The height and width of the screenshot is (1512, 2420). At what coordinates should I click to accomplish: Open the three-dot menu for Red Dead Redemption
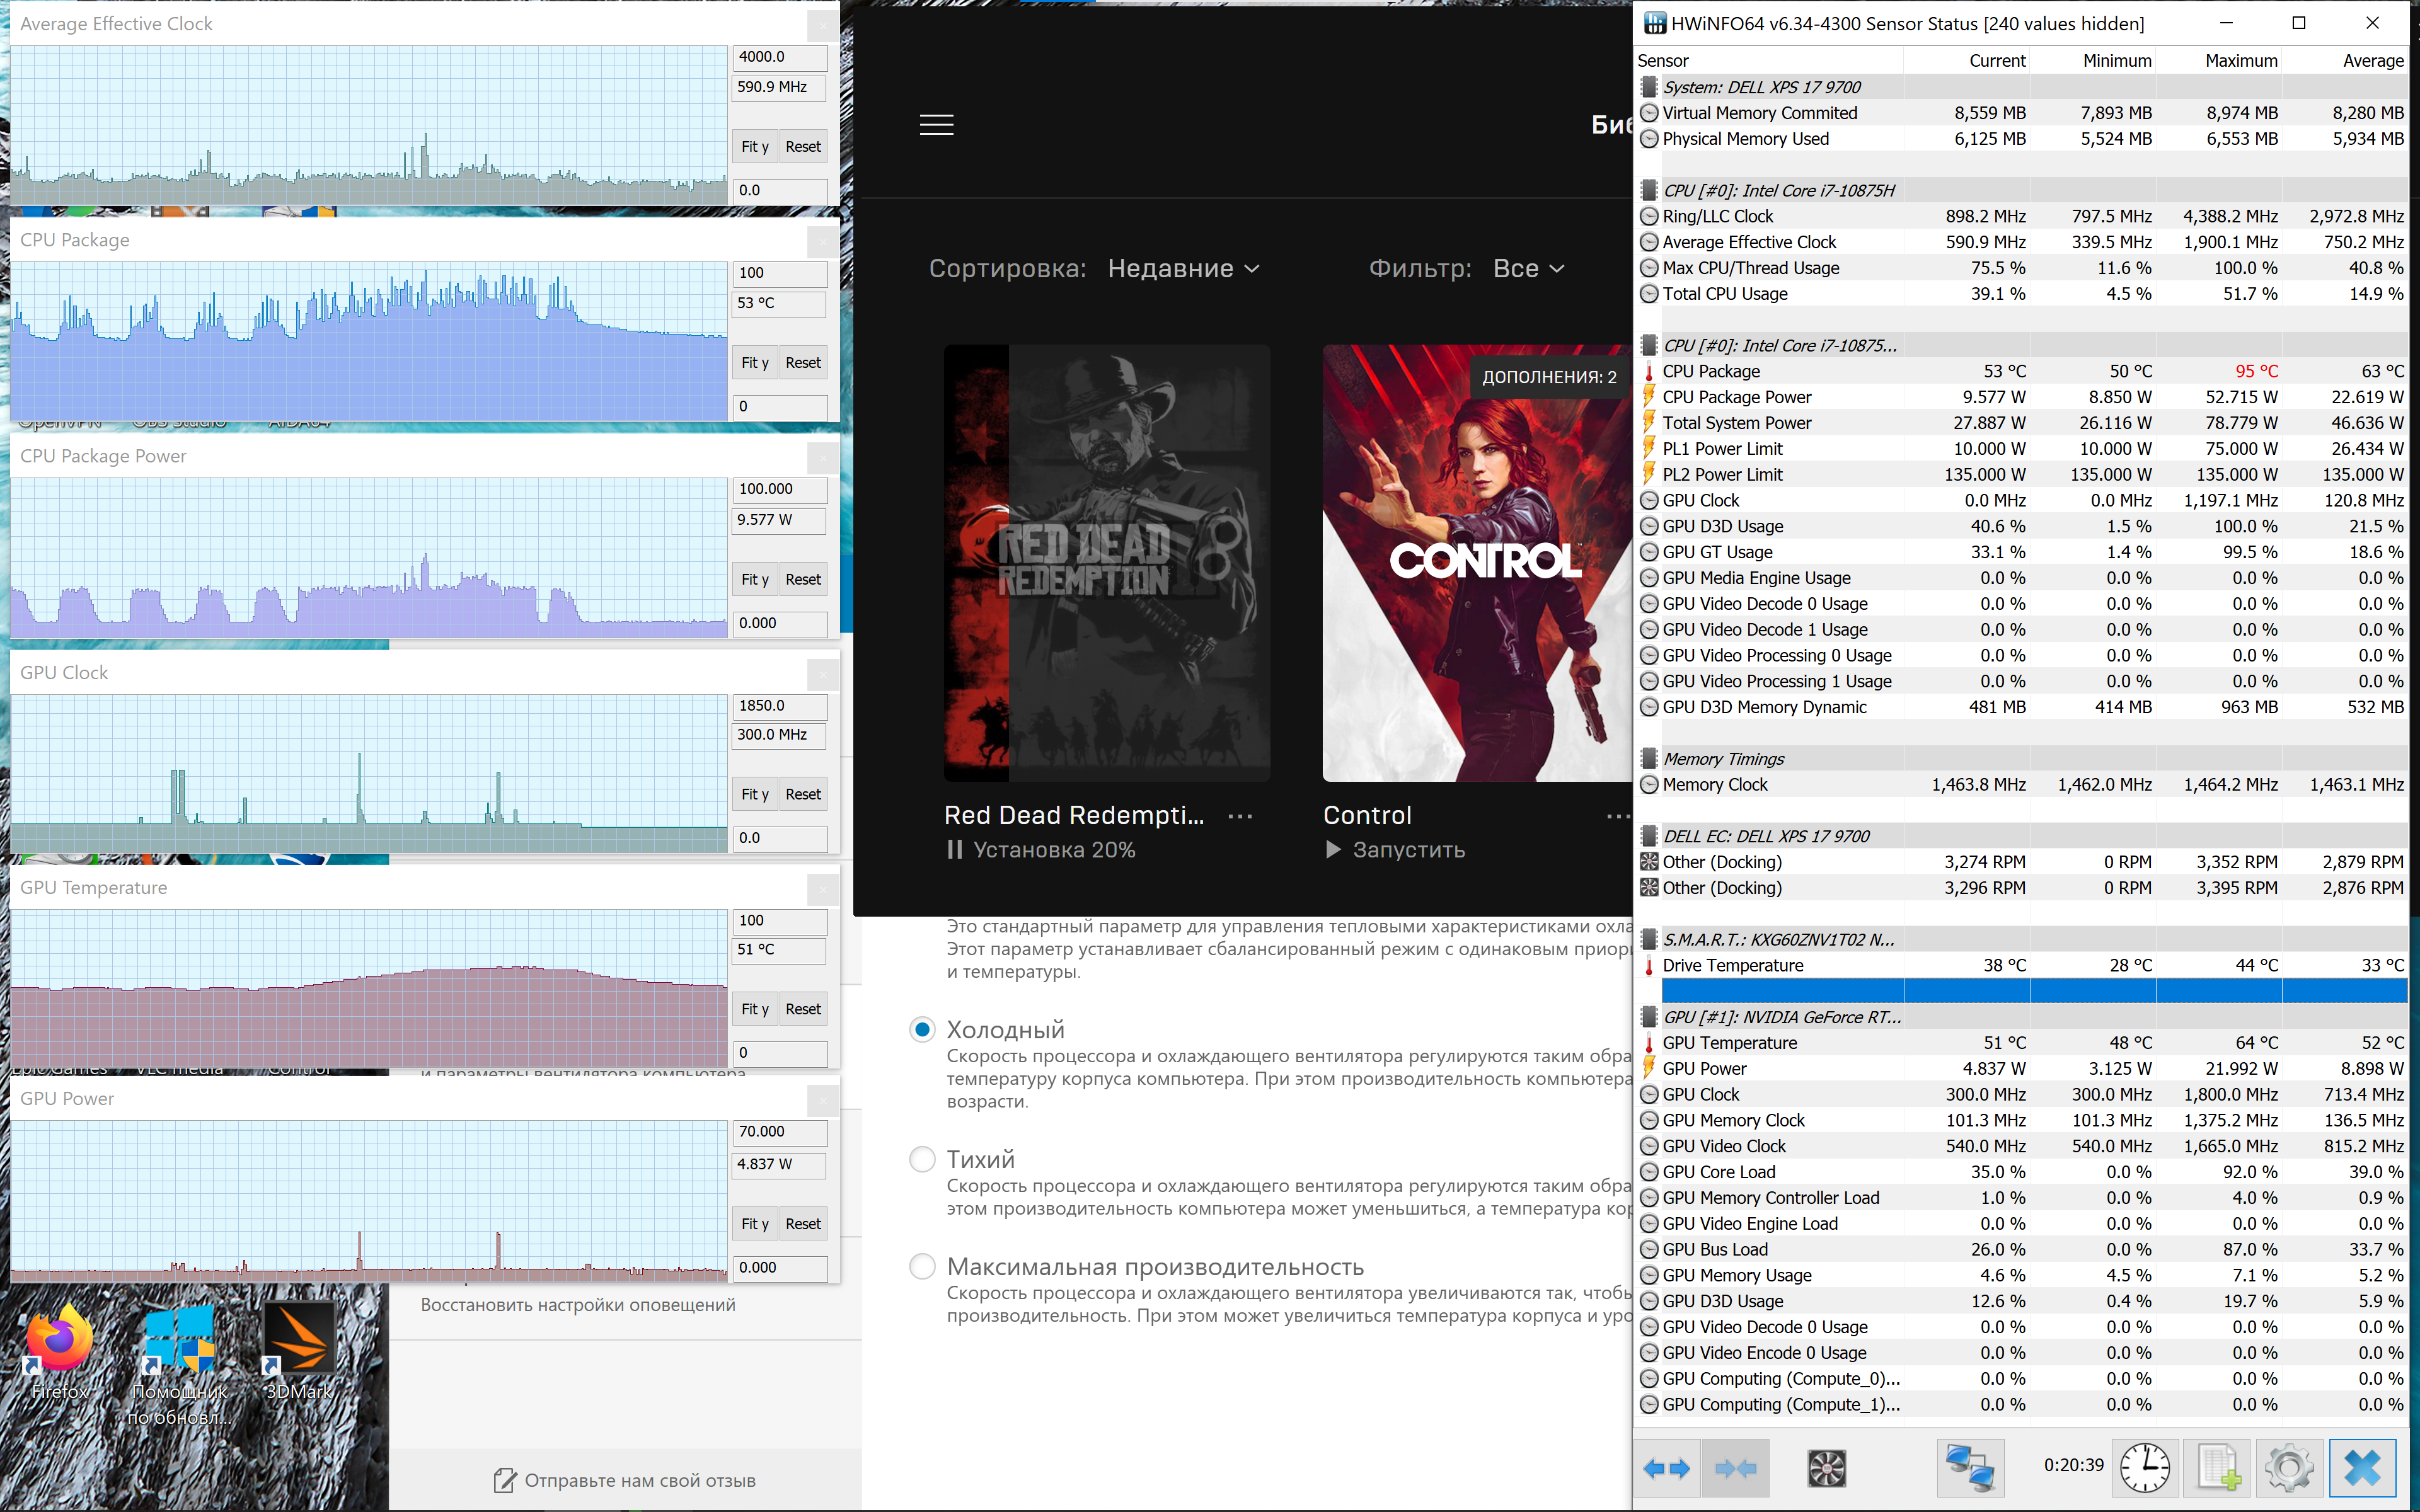pos(1240,817)
